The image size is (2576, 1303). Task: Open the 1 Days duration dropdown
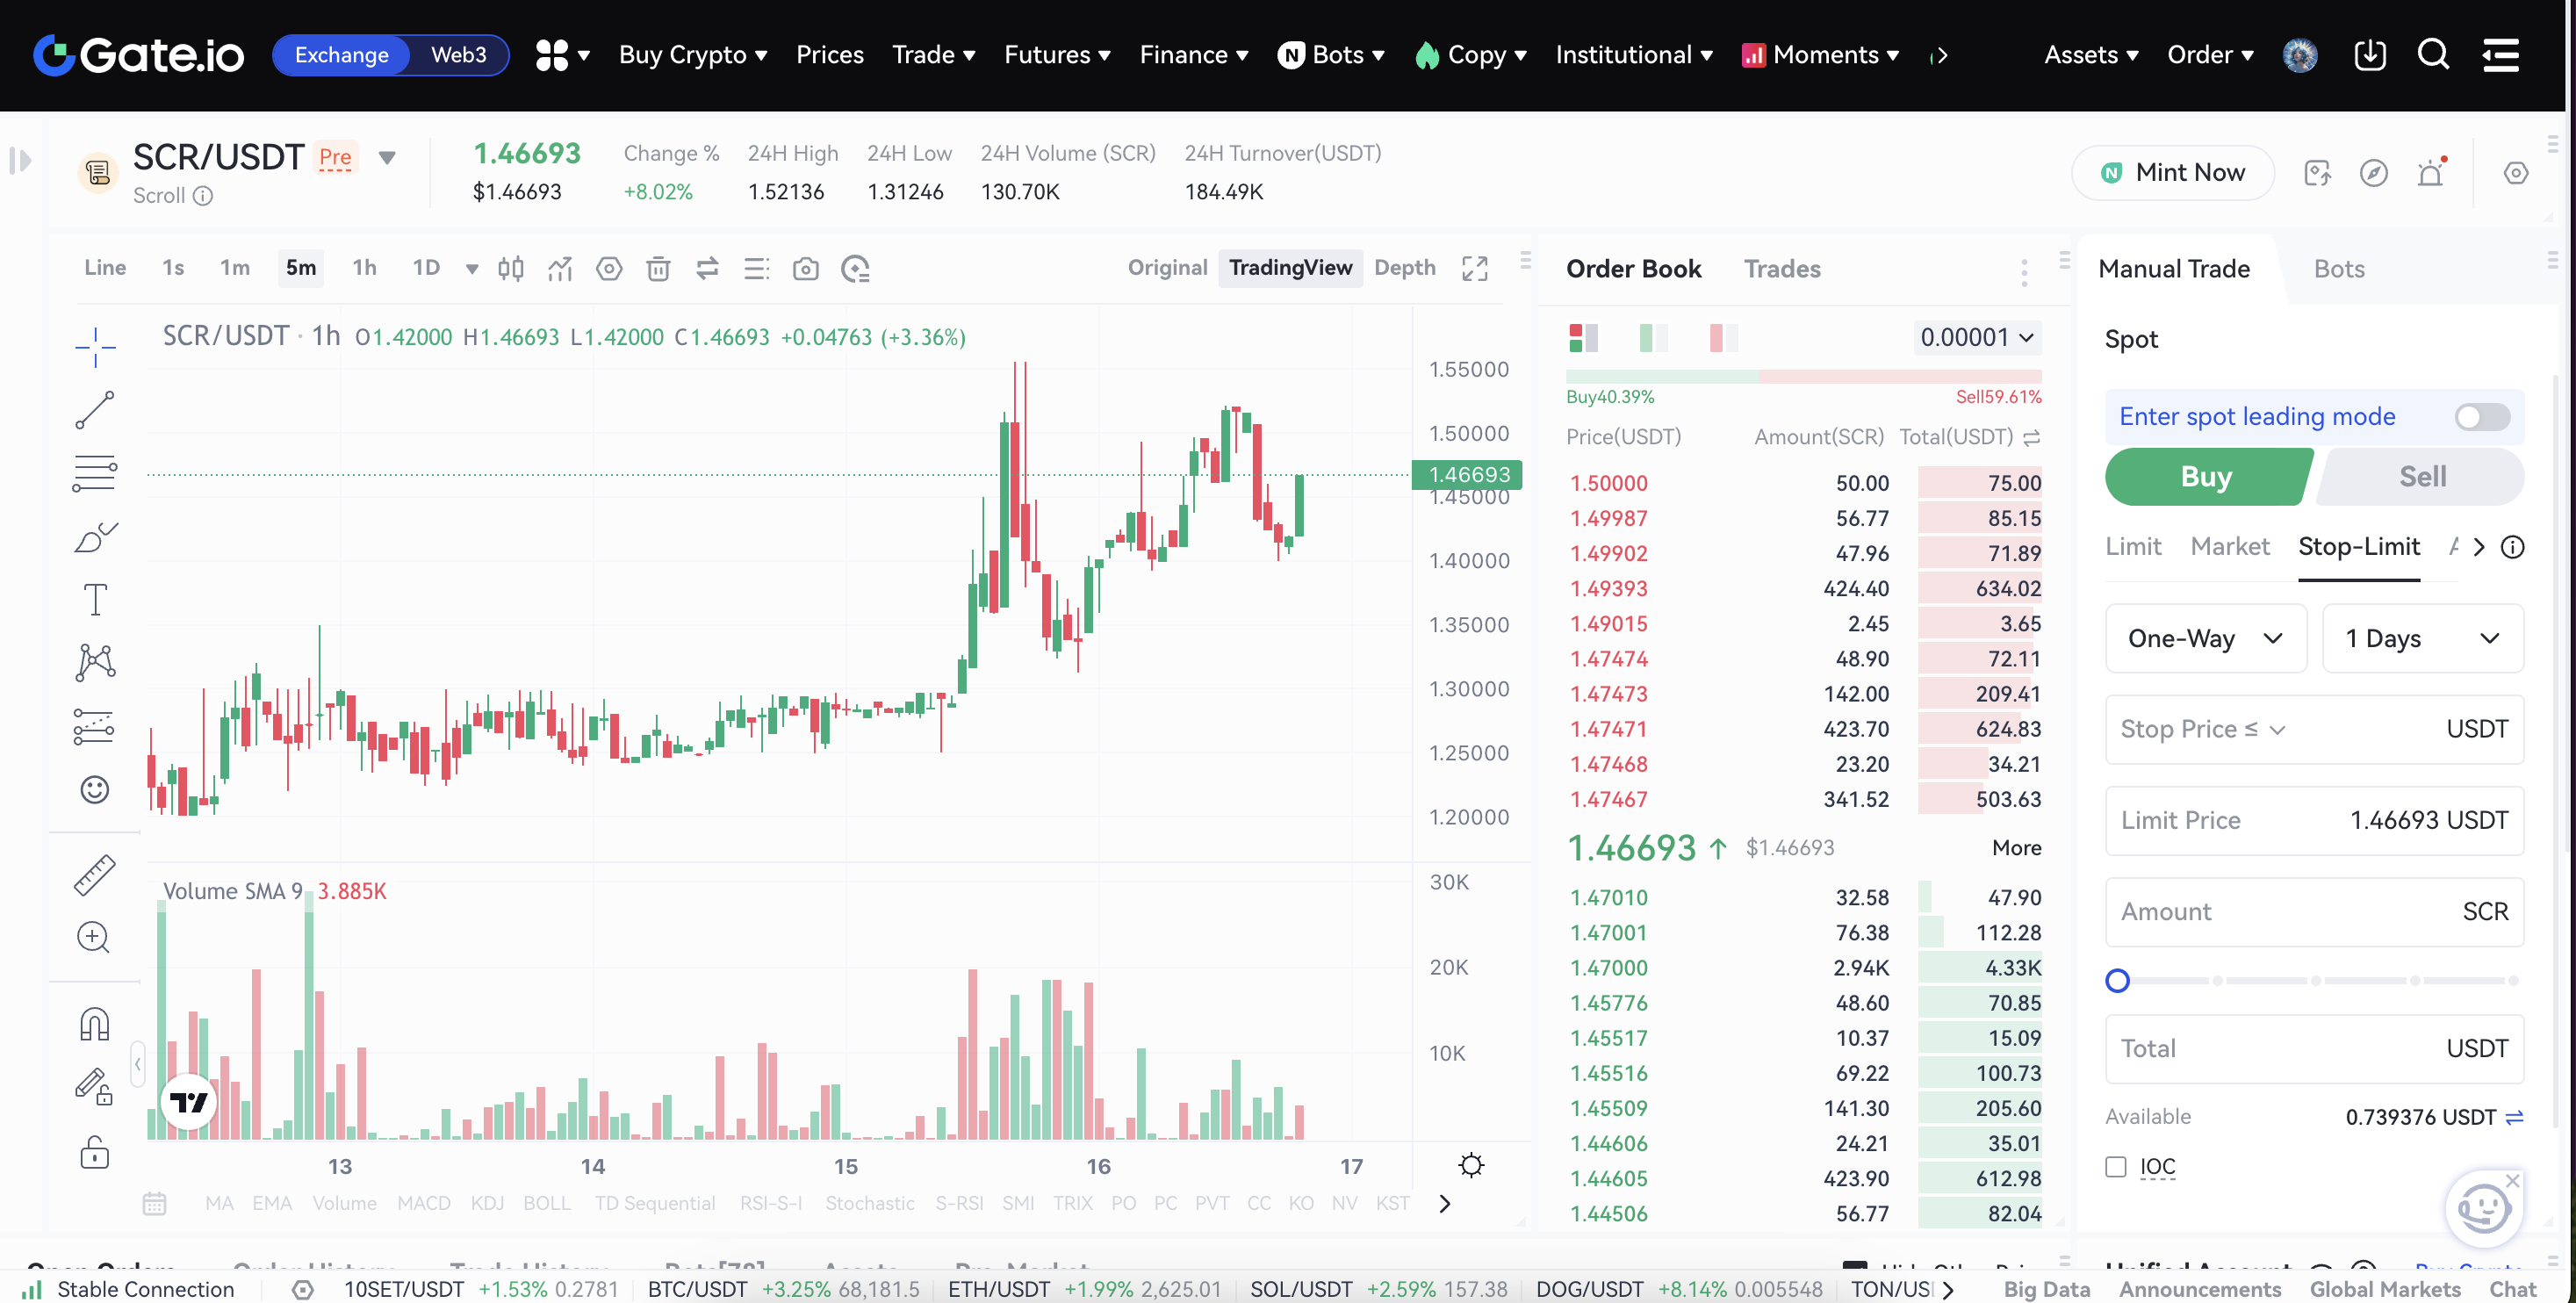tap(2421, 638)
